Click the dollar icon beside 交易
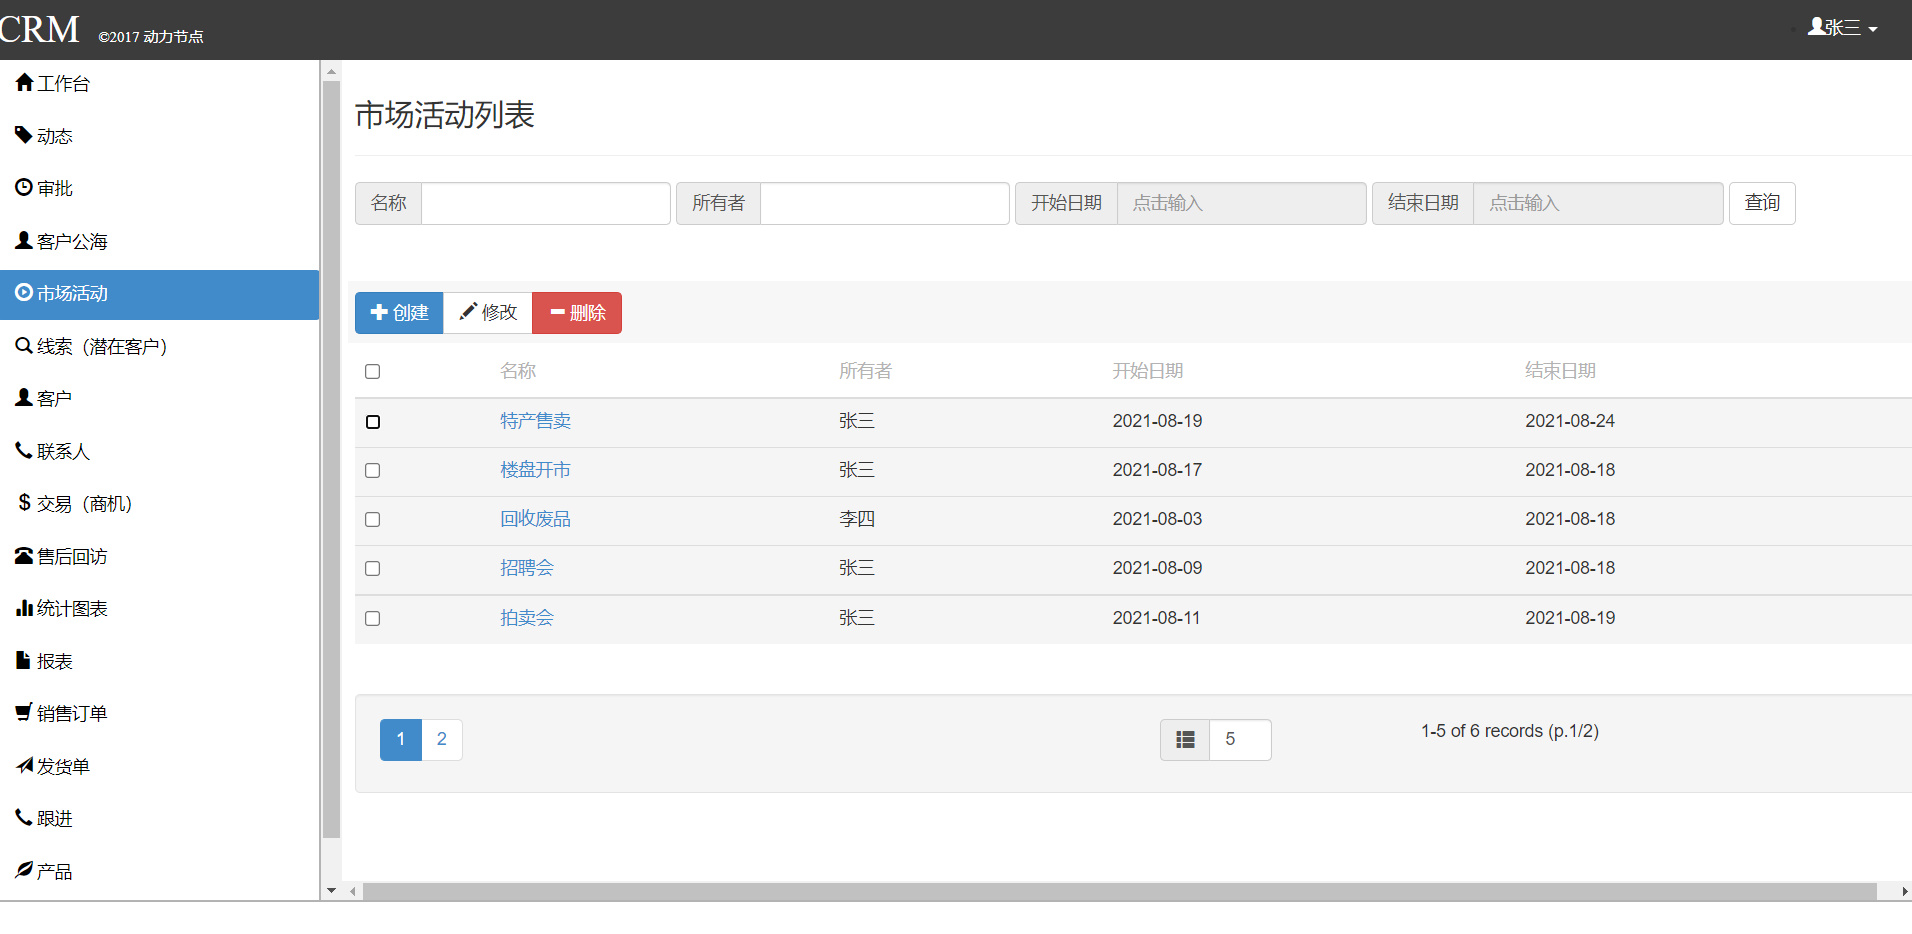The image size is (1912, 934). [24, 502]
